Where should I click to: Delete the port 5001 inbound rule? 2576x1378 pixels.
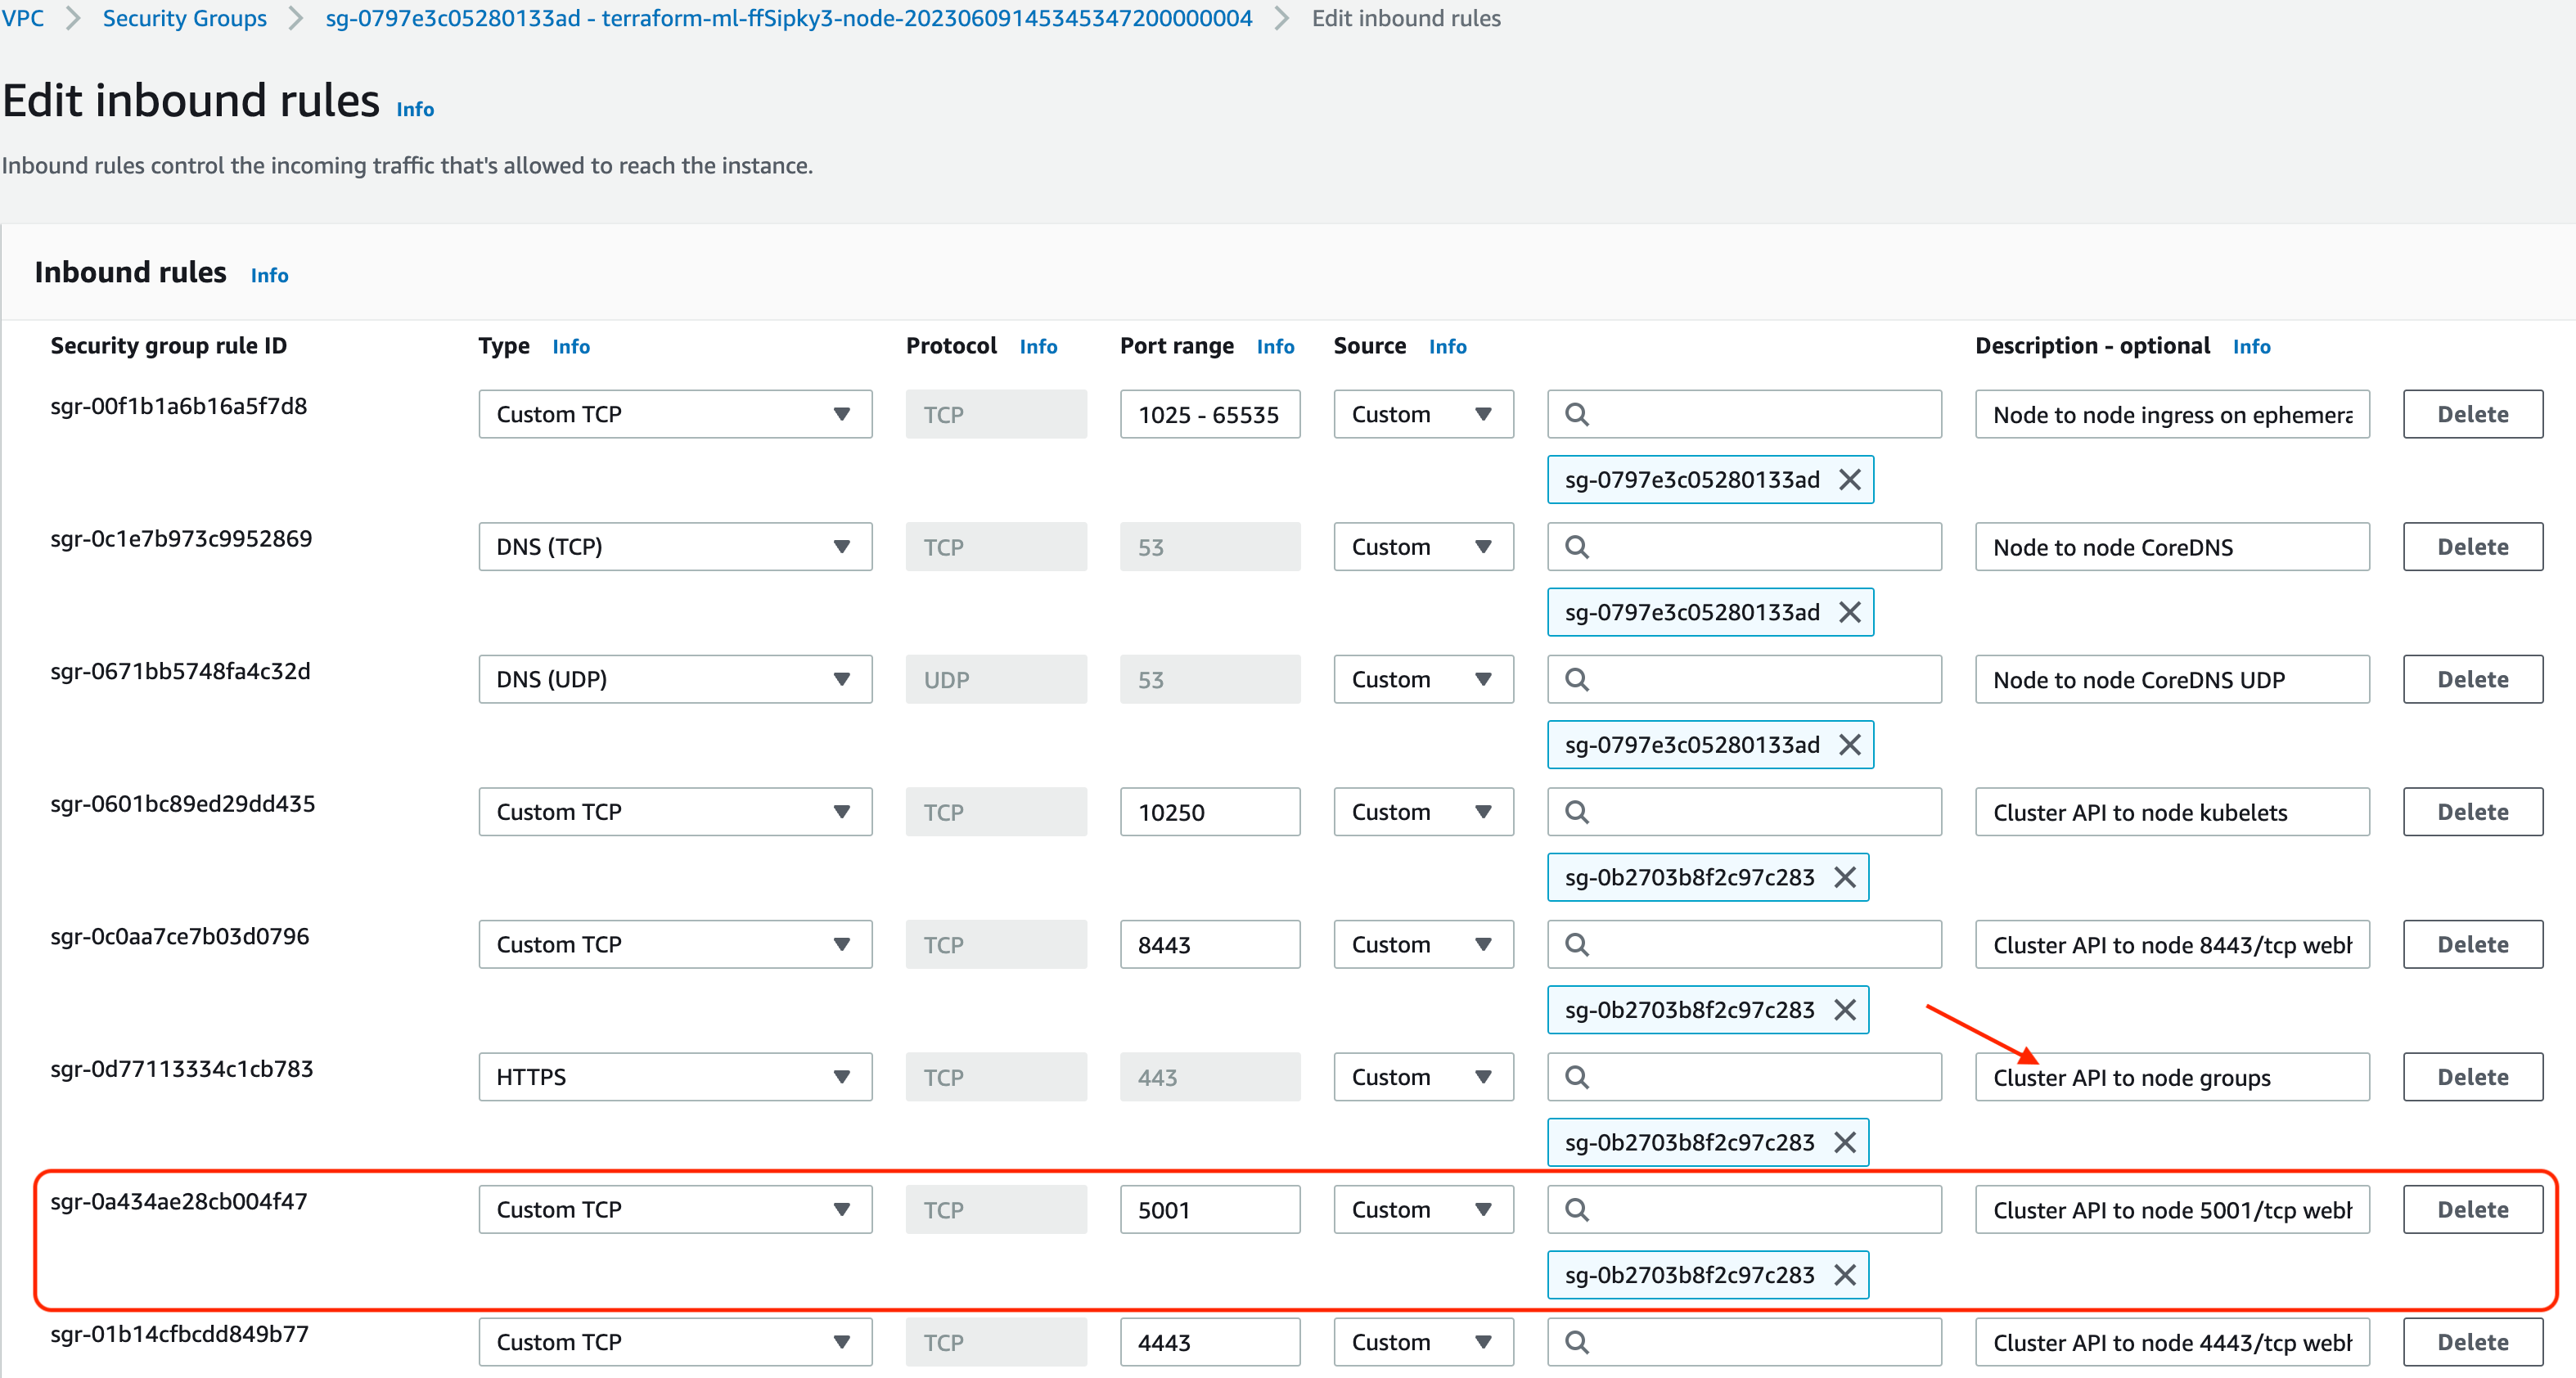coord(2472,1210)
